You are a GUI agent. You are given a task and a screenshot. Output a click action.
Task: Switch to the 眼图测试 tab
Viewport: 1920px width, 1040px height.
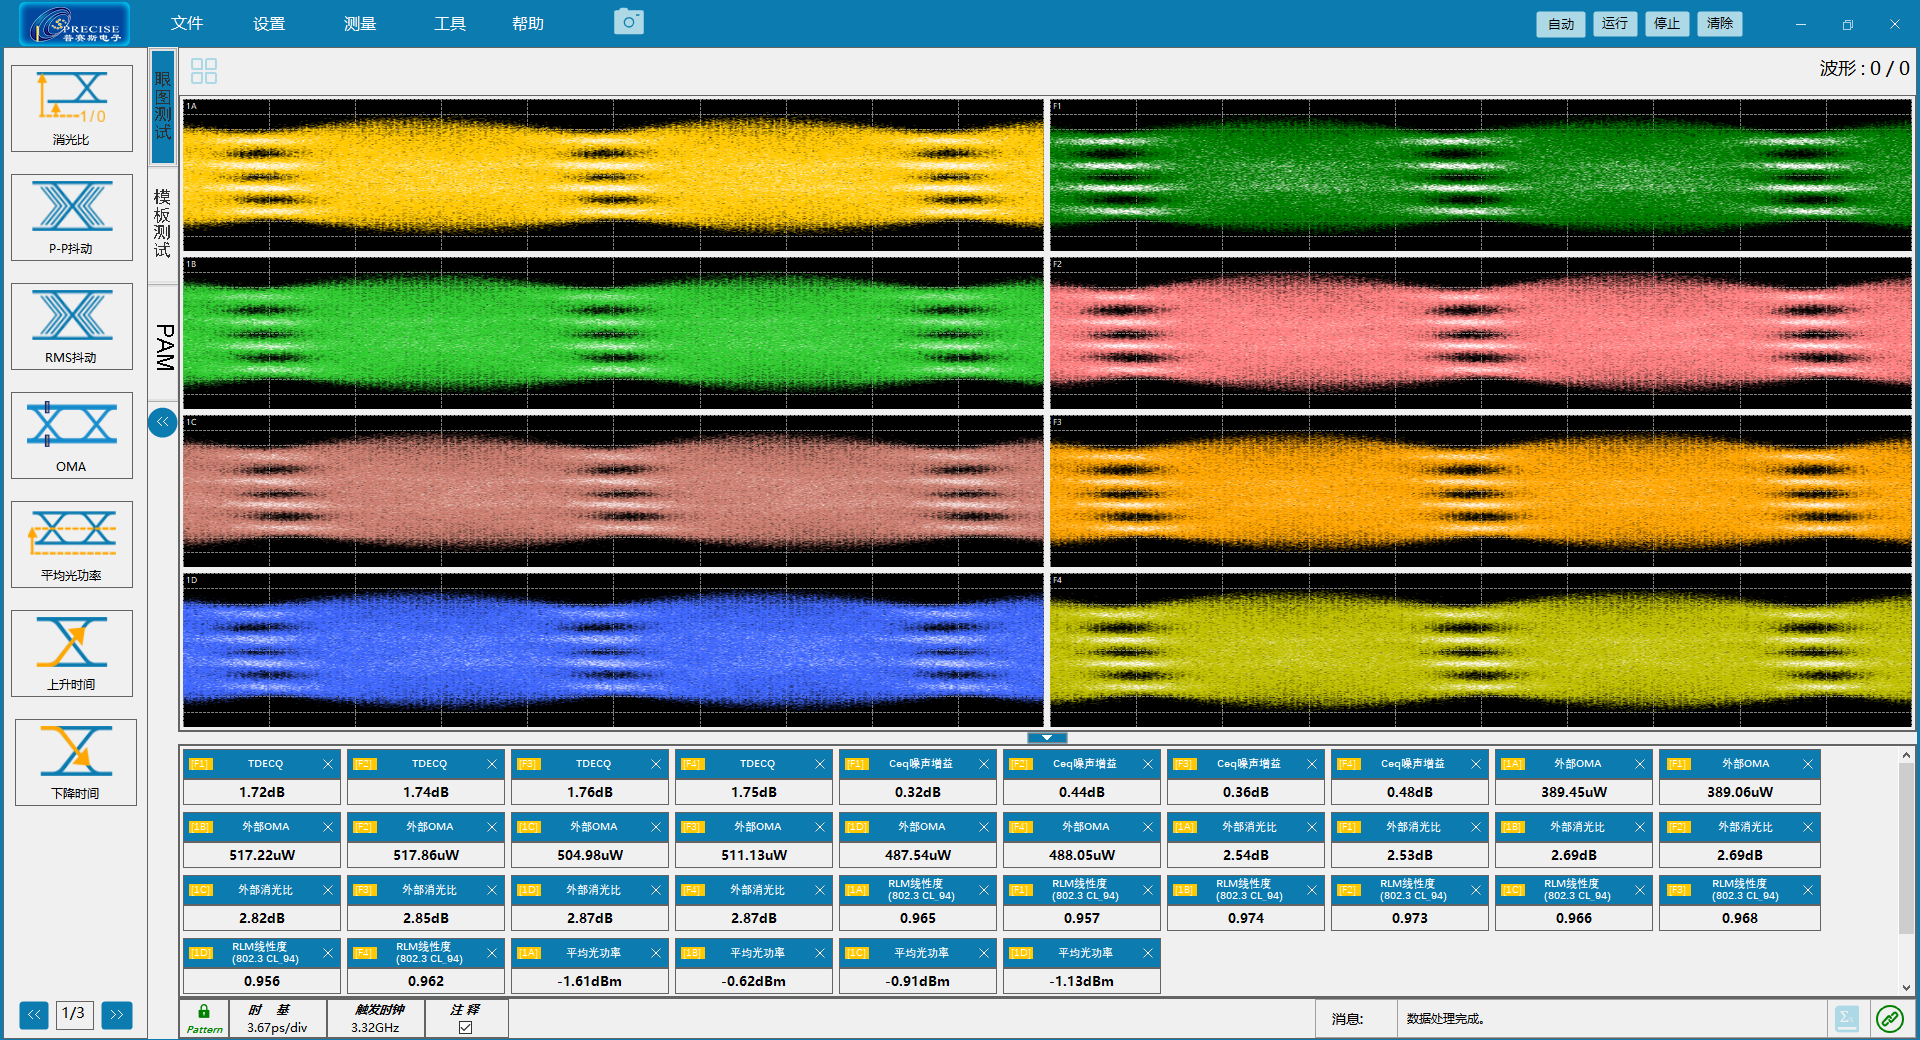point(163,106)
